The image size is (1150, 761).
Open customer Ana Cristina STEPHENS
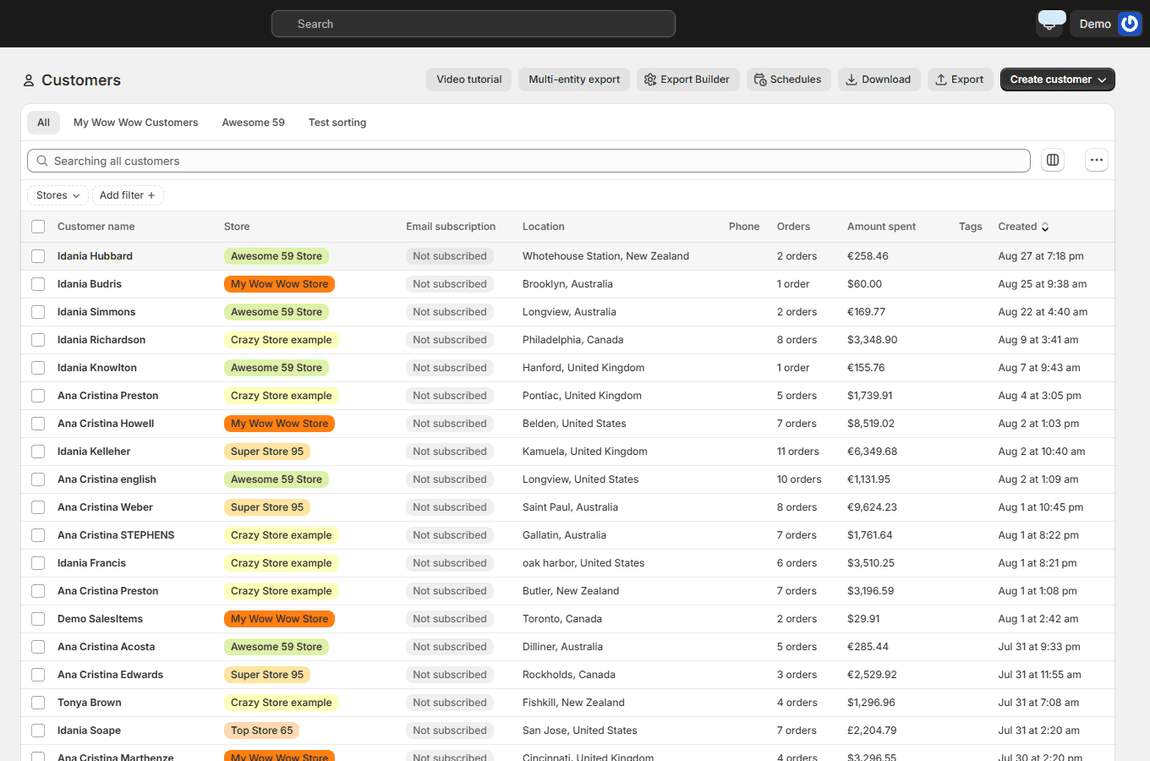coord(116,535)
